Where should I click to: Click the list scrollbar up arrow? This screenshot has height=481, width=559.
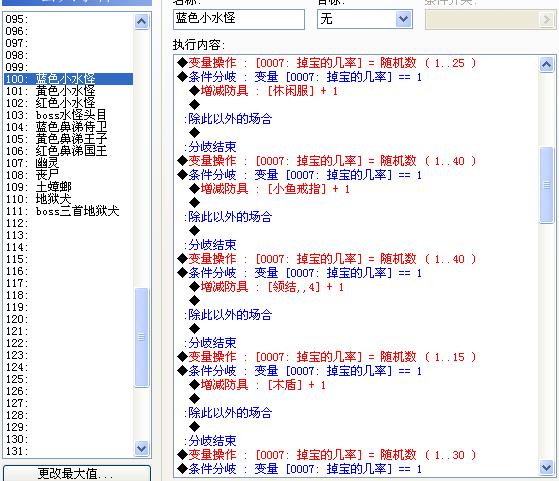142,22
